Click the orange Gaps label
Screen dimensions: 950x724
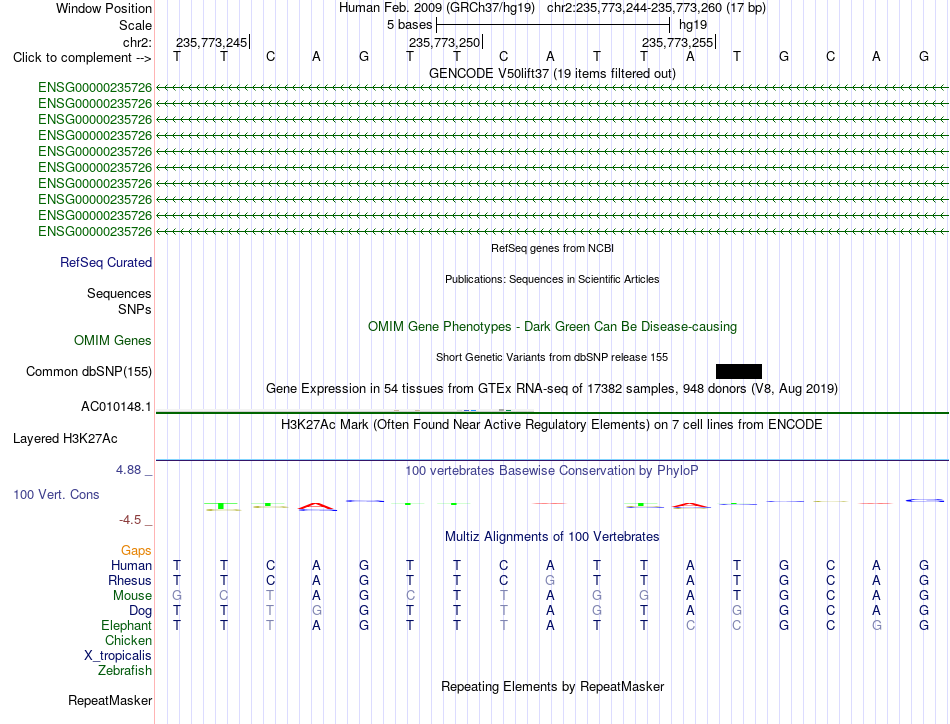point(136,550)
